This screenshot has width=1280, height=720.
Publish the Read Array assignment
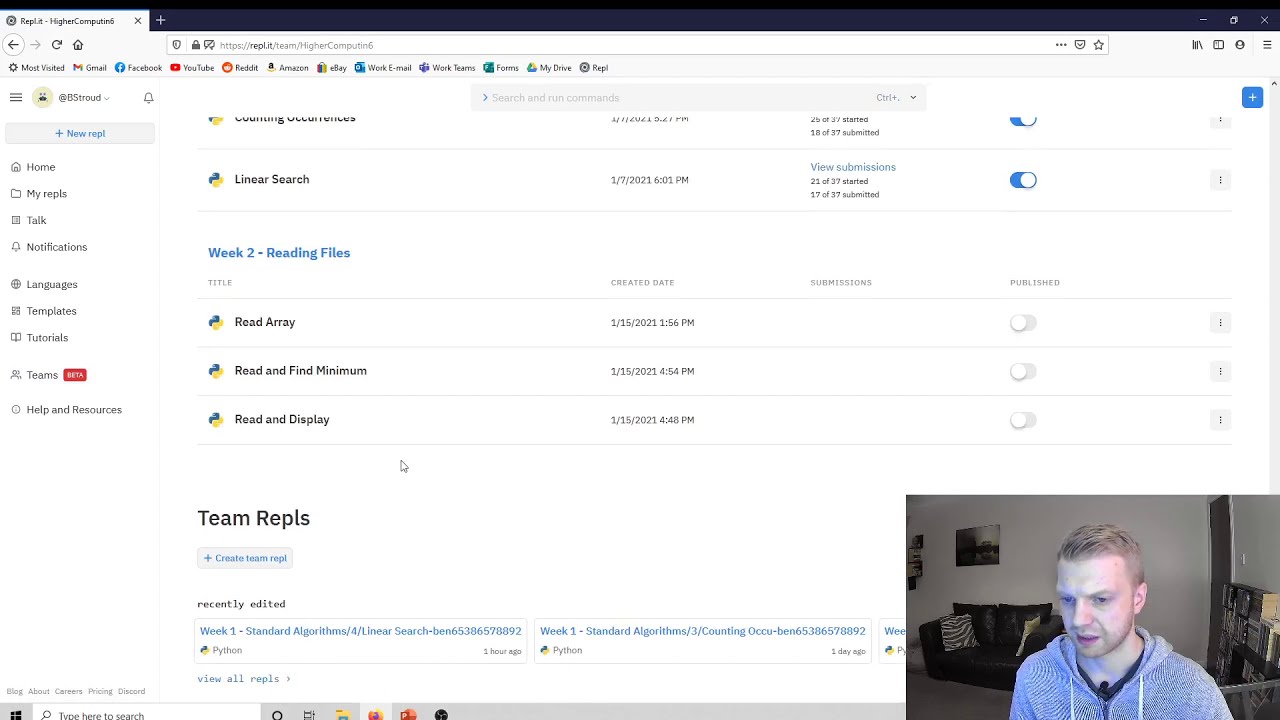(x=1023, y=323)
